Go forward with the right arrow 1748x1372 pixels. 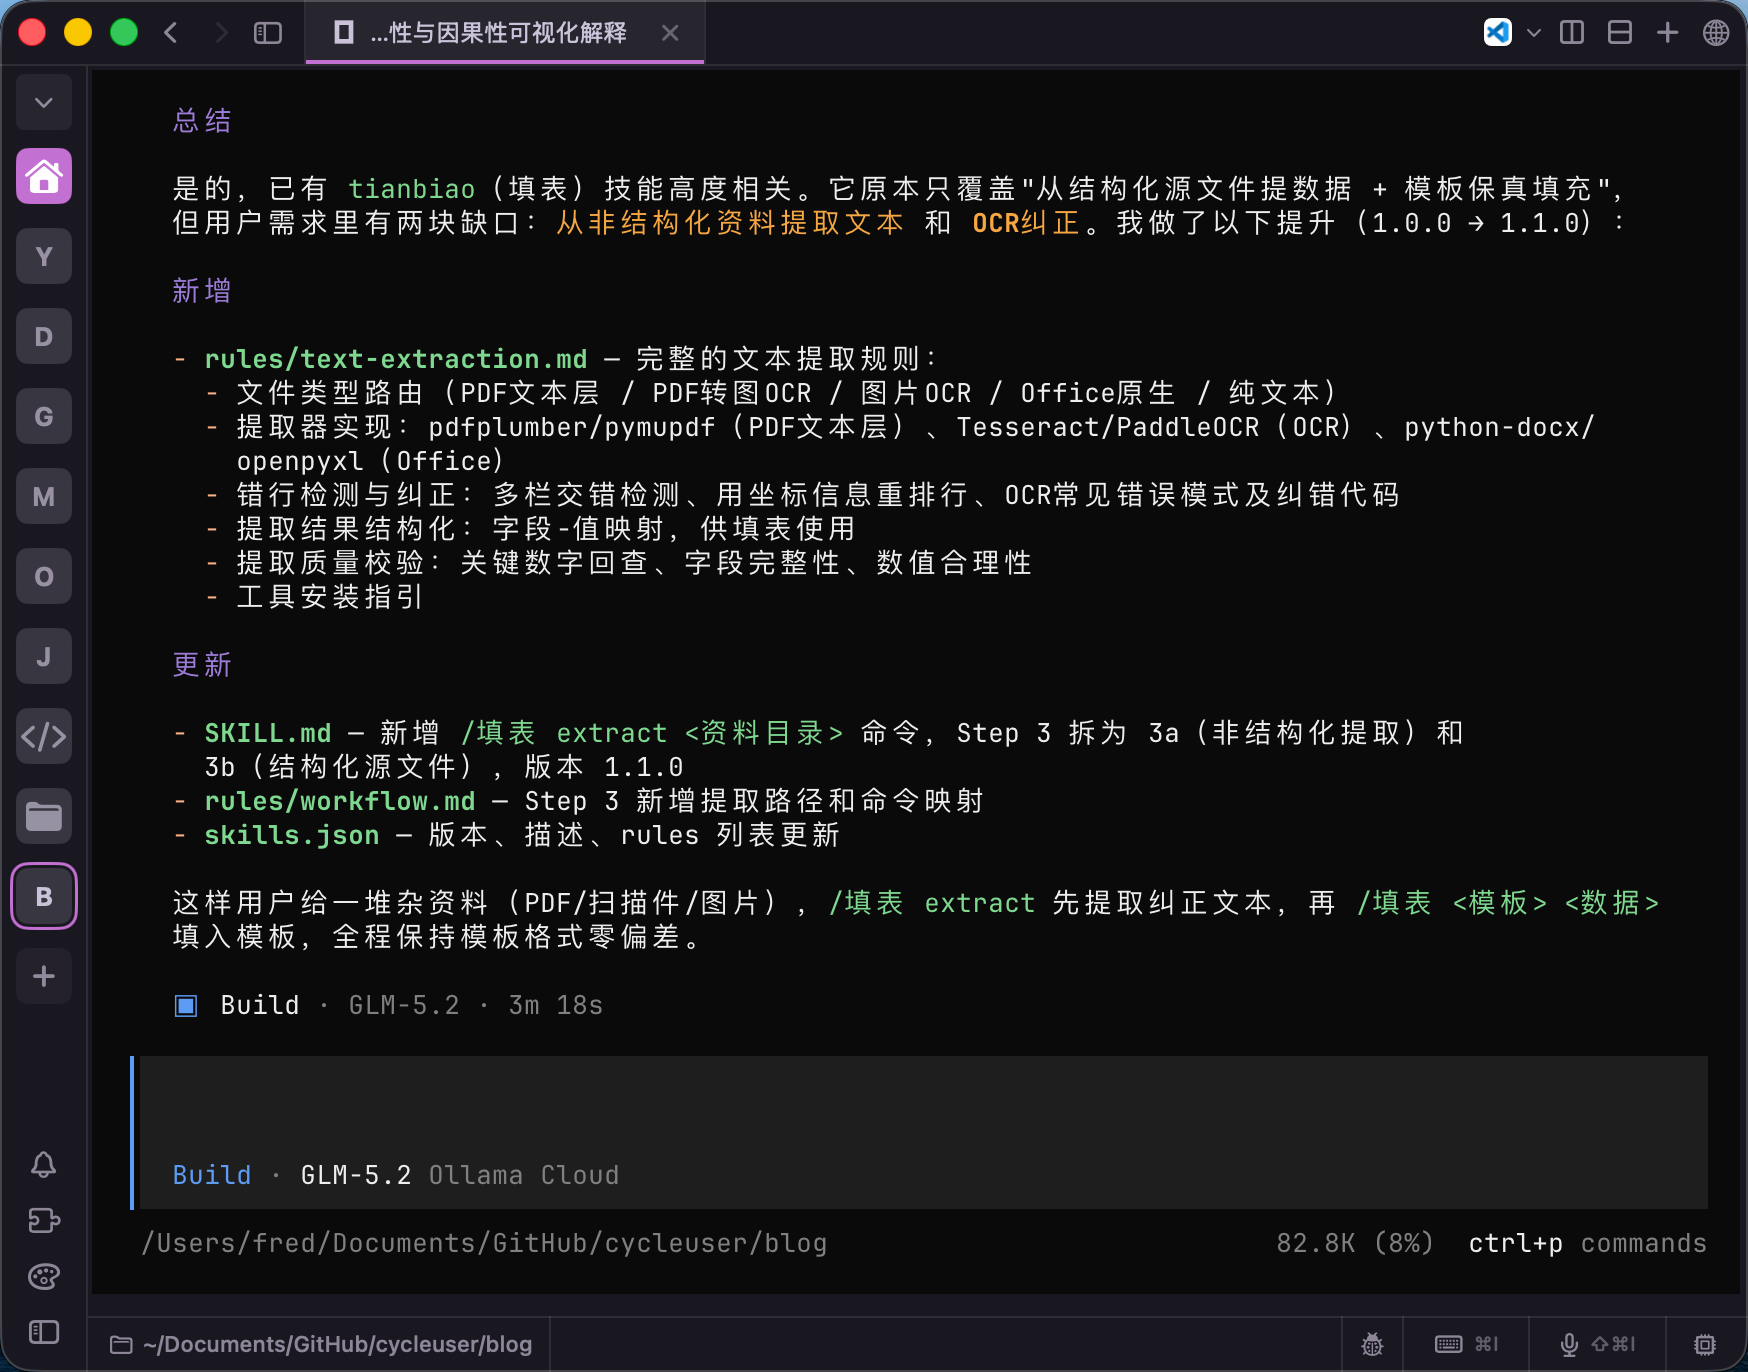[x=221, y=33]
